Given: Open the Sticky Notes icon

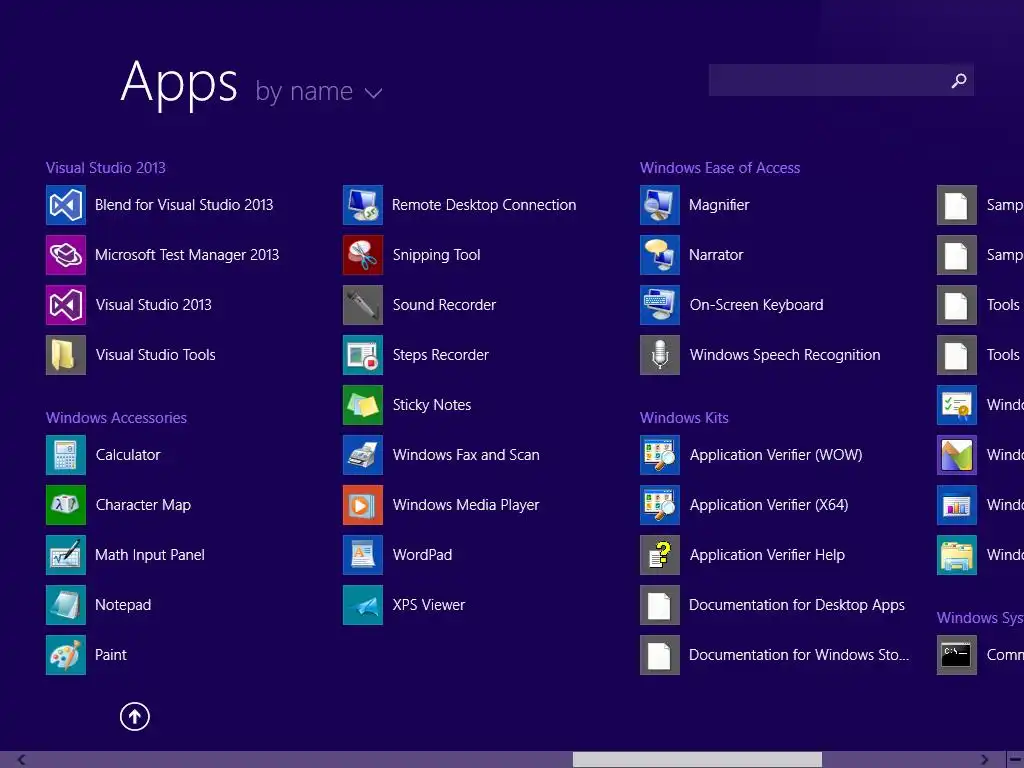Looking at the screenshot, I should click(x=362, y=405).
